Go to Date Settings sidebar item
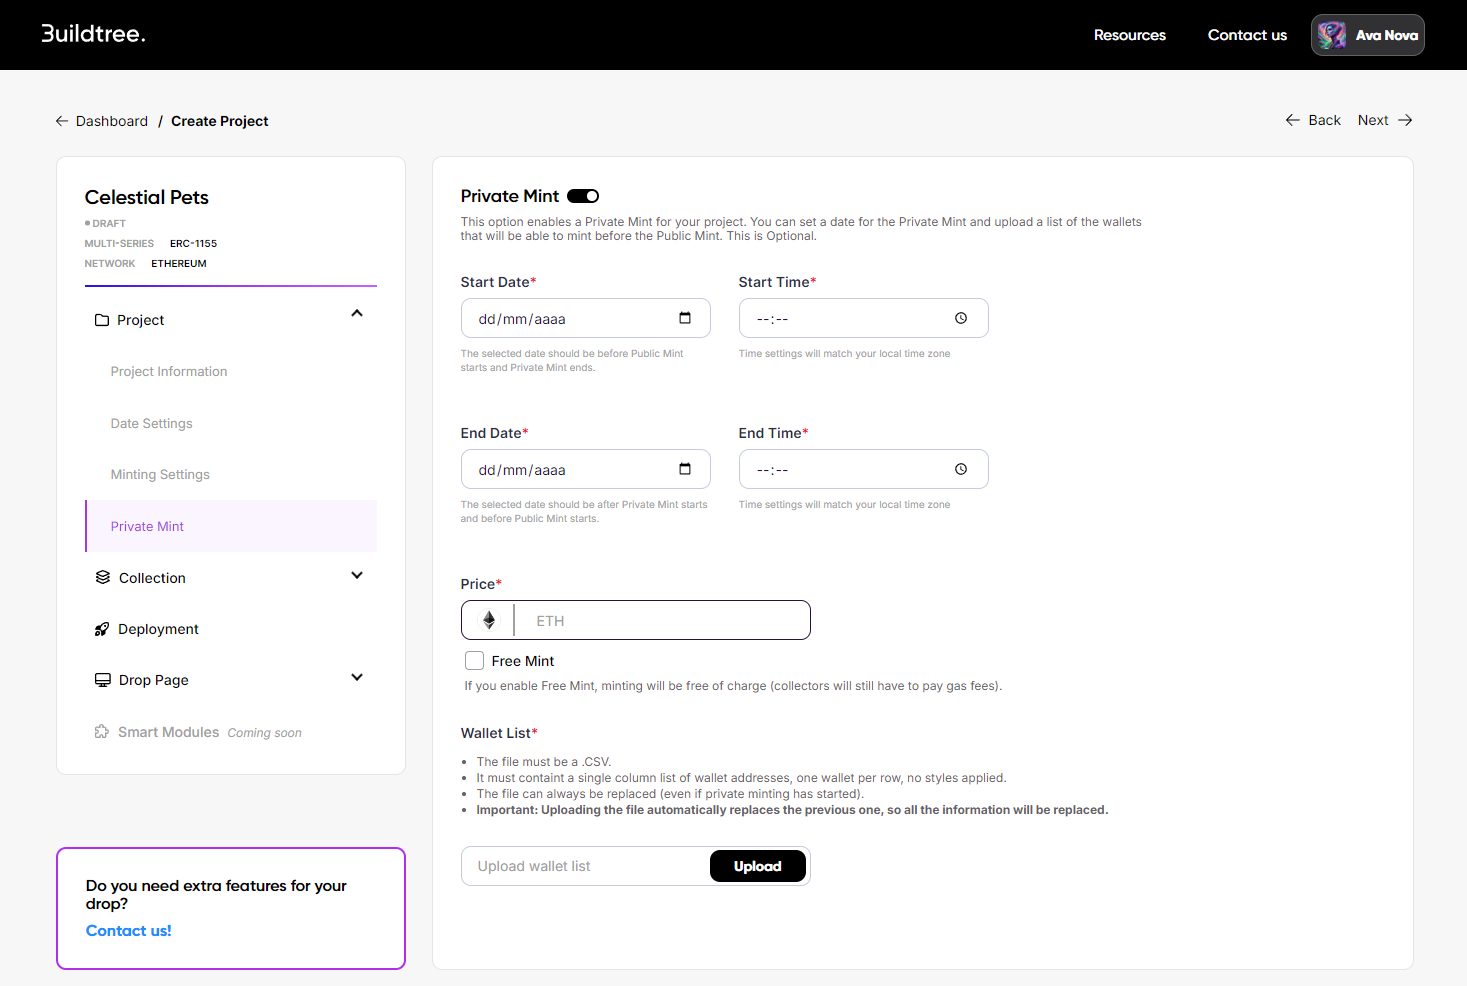This screenshot has height=986, width=1467. click(152, 424)
